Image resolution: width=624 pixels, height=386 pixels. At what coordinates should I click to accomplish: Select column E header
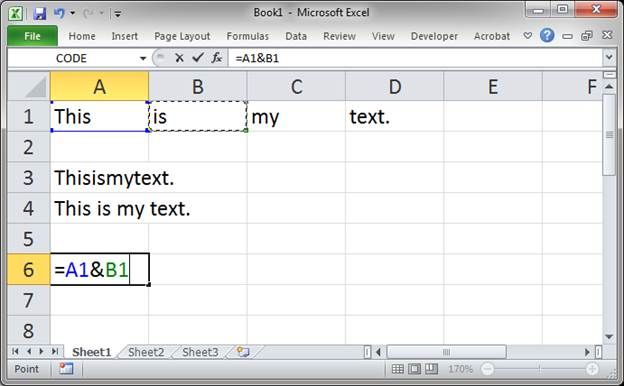click(x=493, y=86)
